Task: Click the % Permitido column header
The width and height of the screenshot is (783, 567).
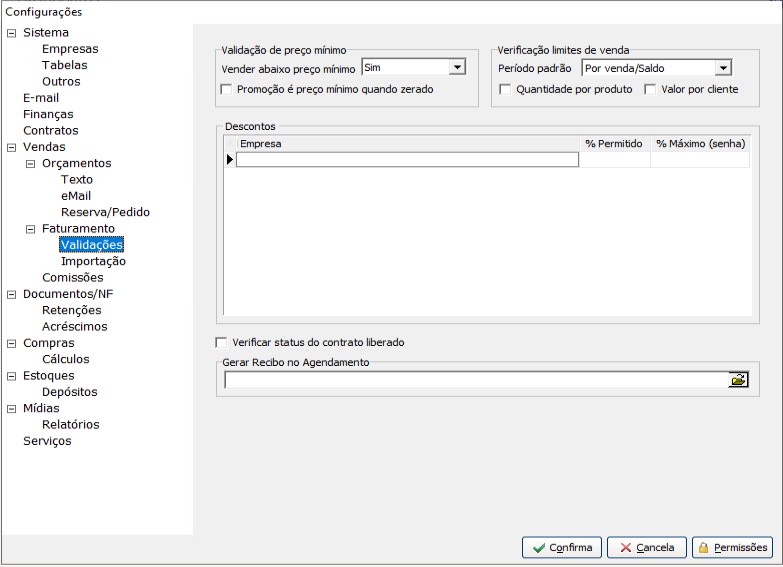Action: (x=615, y=144)
